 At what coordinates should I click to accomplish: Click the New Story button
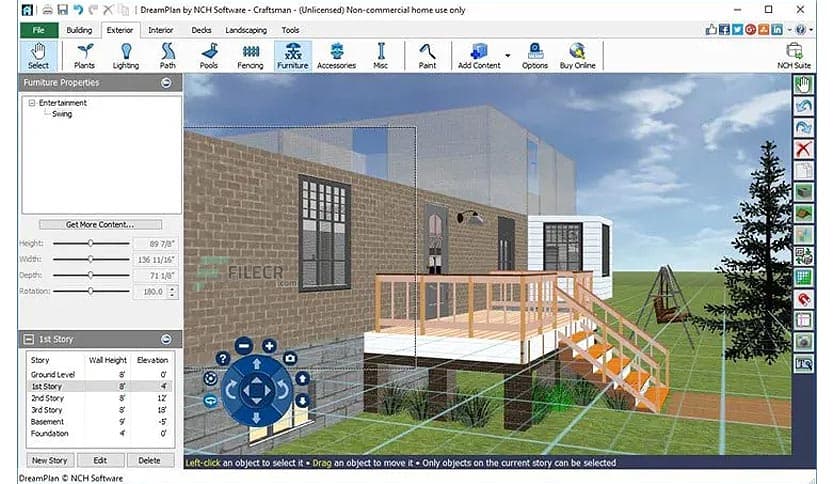pyautogui.click(x=50, y=460)
